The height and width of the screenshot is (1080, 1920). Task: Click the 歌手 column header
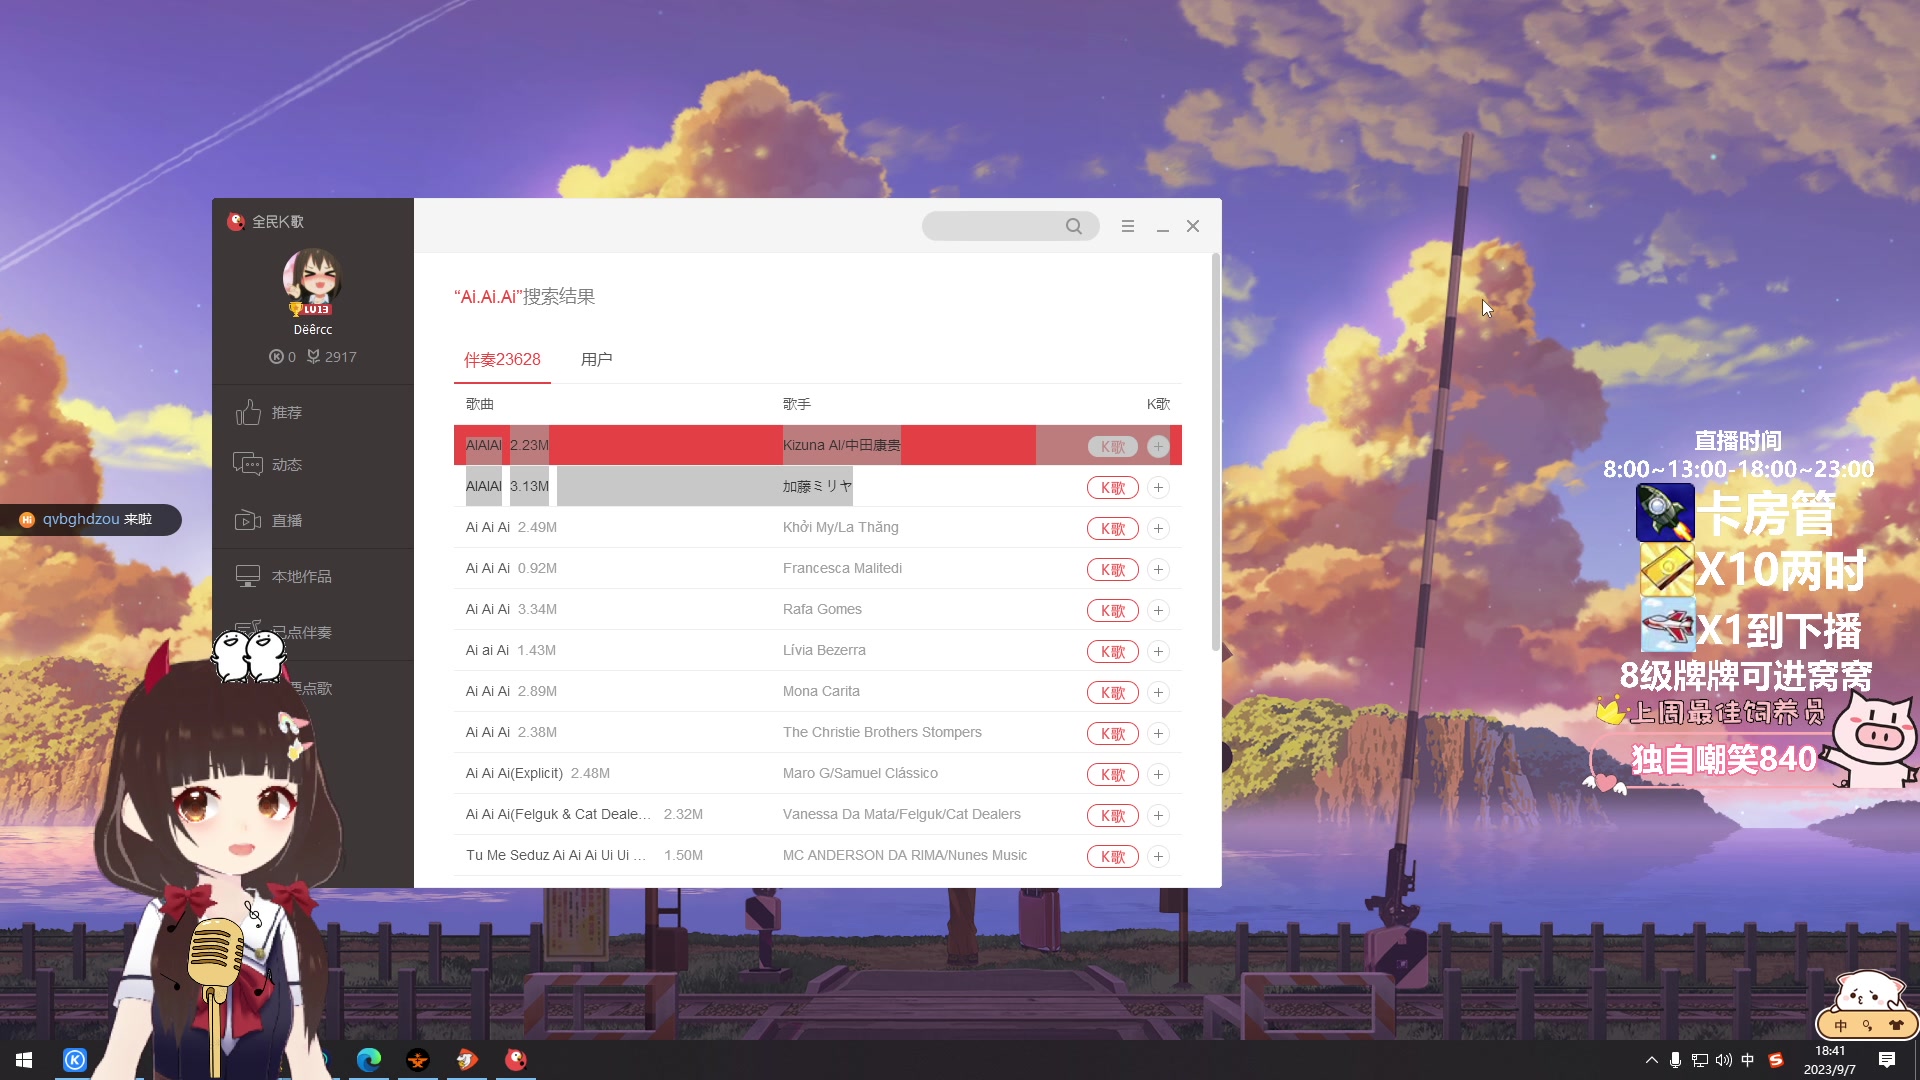pyautogui.click(x=797, y=404)
